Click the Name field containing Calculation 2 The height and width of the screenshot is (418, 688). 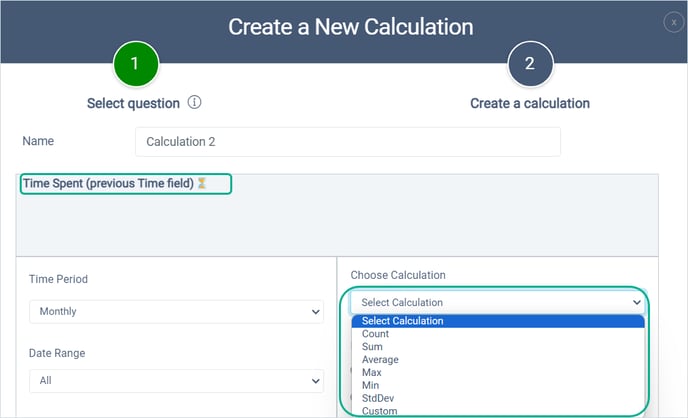pos(348,142)
